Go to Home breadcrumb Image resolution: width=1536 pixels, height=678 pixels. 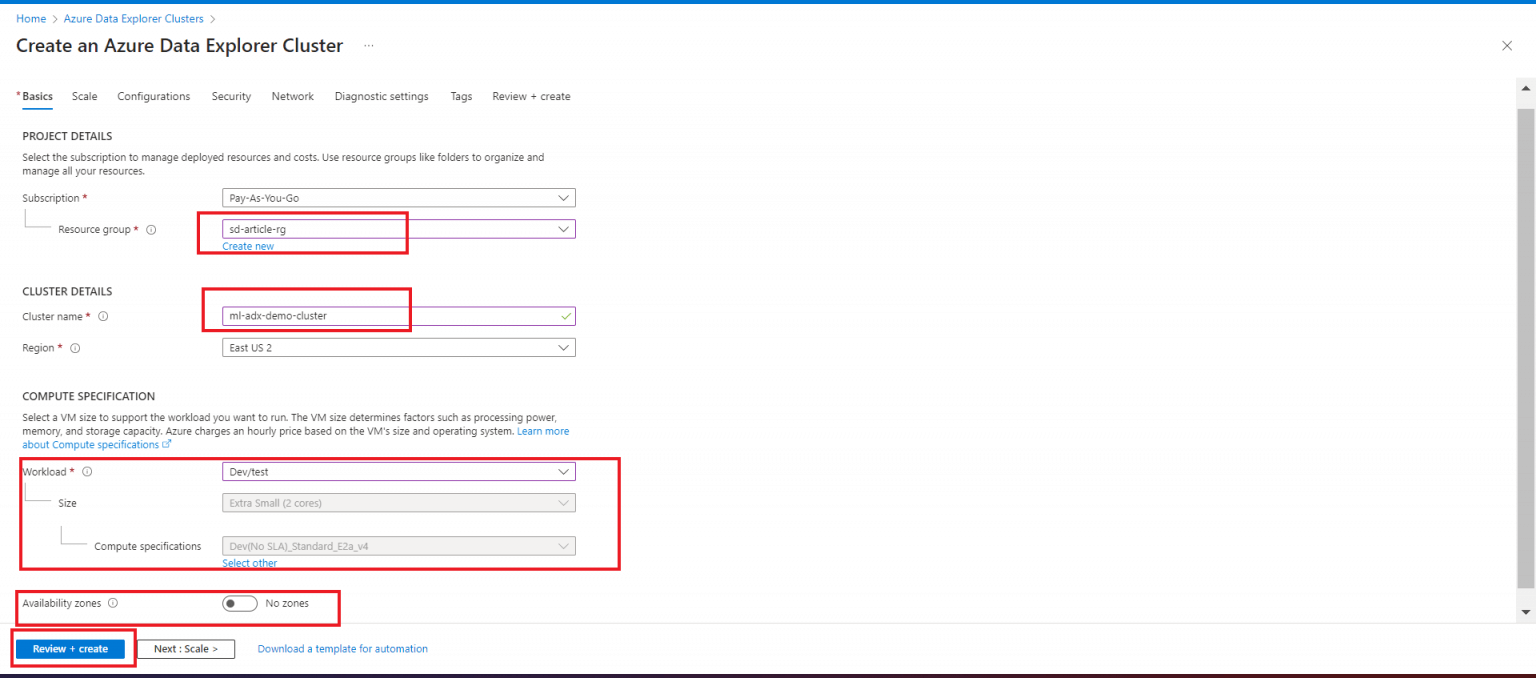[x=31, y=19]
